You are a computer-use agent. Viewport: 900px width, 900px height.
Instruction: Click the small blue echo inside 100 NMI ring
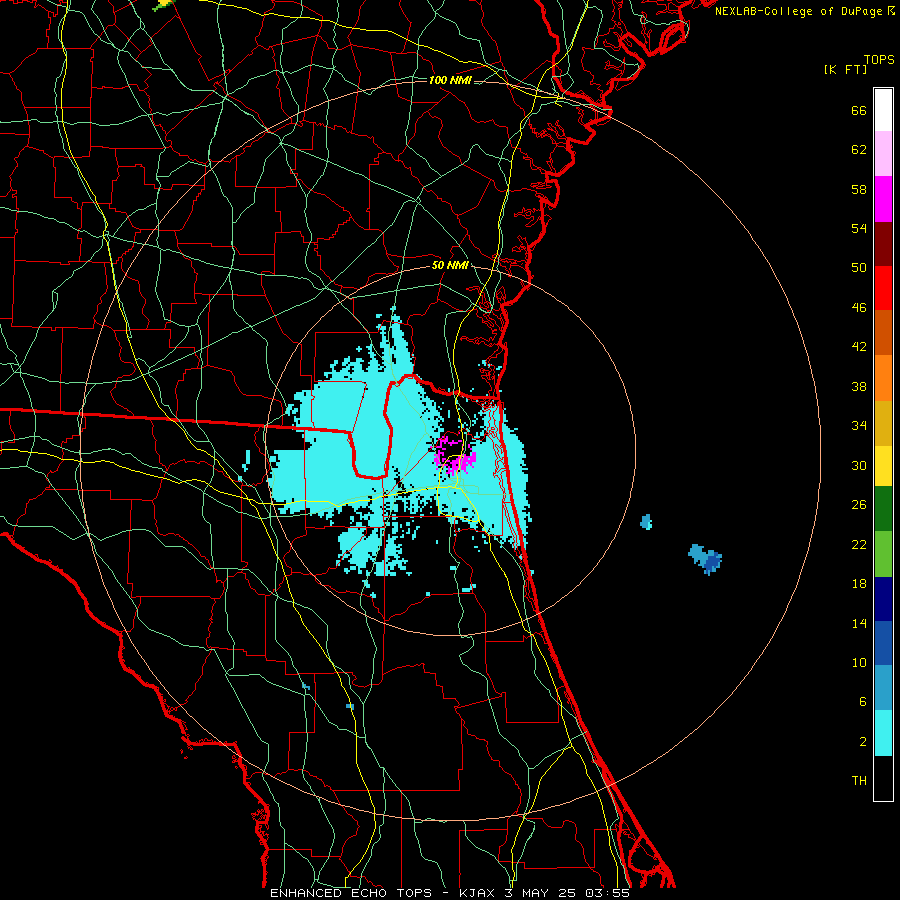coord(646,522)
